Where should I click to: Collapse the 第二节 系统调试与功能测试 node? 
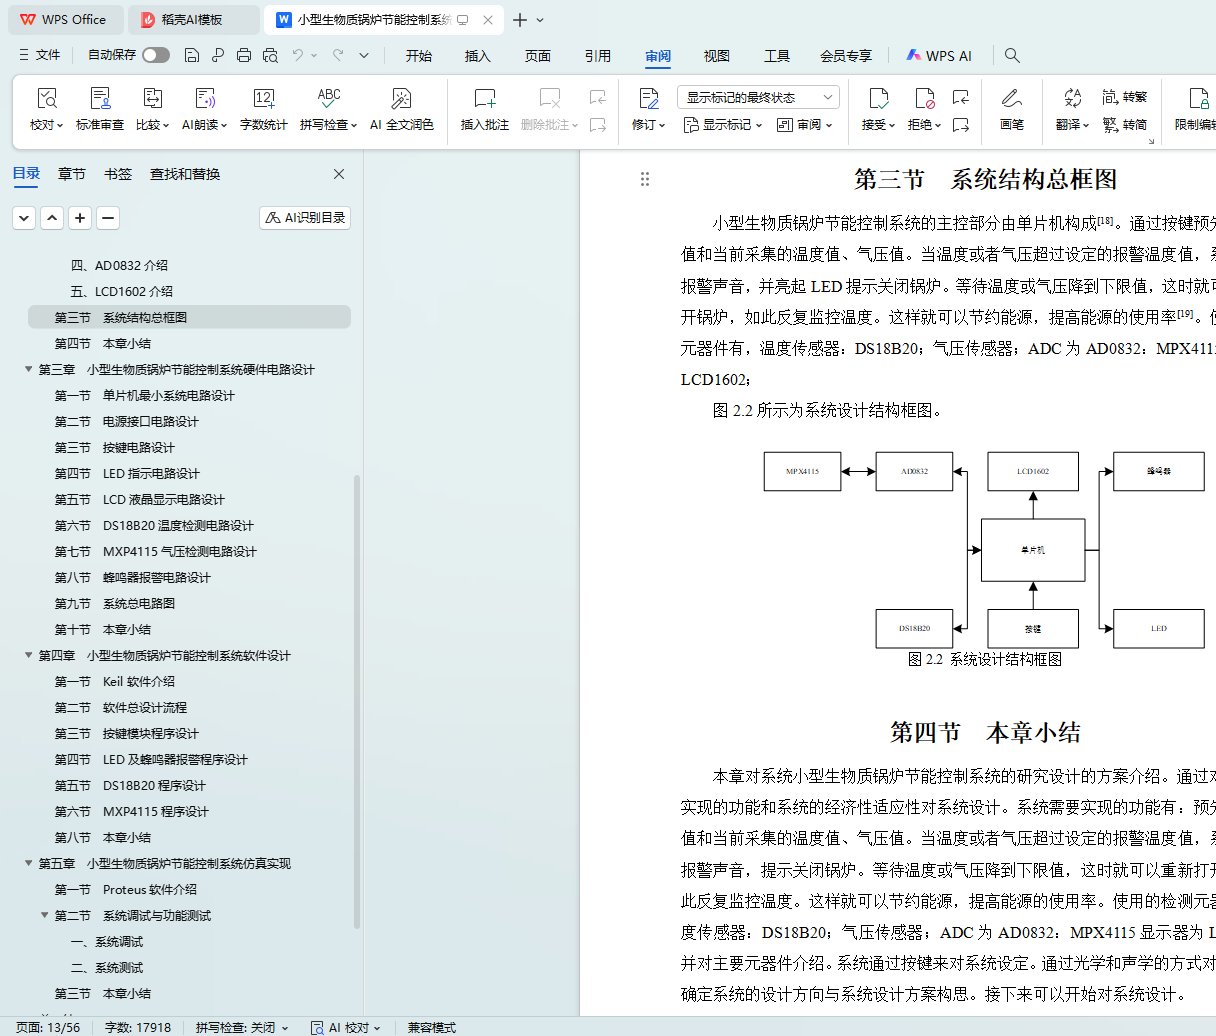coord(45,916)
